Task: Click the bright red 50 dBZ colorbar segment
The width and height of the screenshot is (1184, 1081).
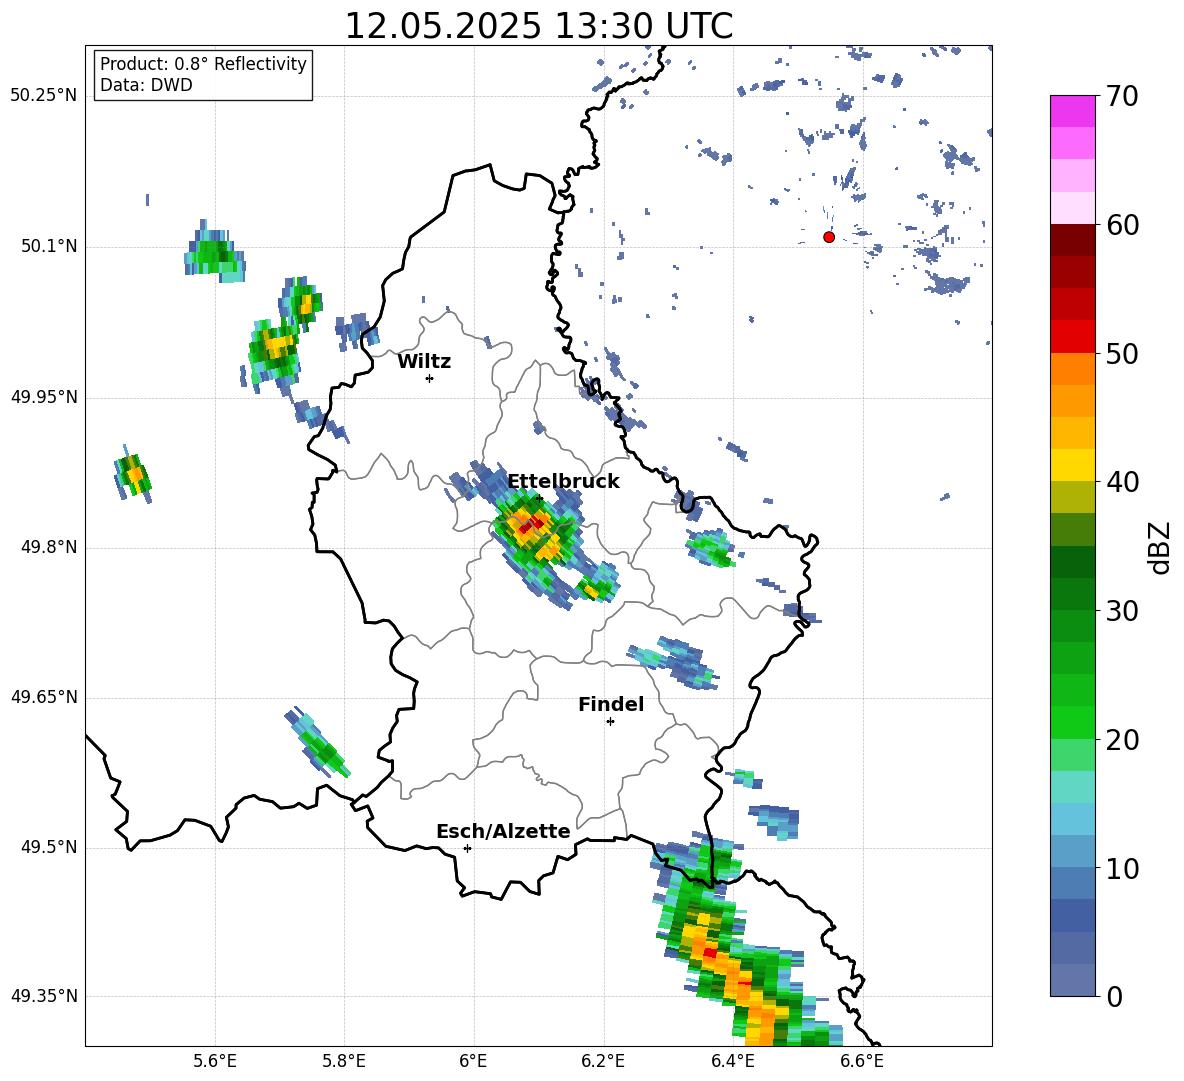Action: click(1072, 337)
